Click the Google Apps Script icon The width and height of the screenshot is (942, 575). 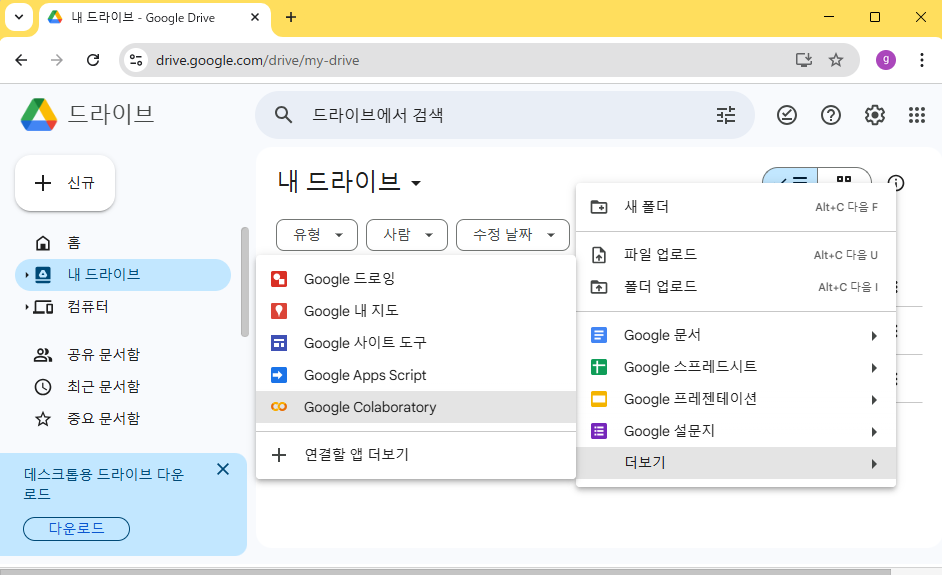279,375
